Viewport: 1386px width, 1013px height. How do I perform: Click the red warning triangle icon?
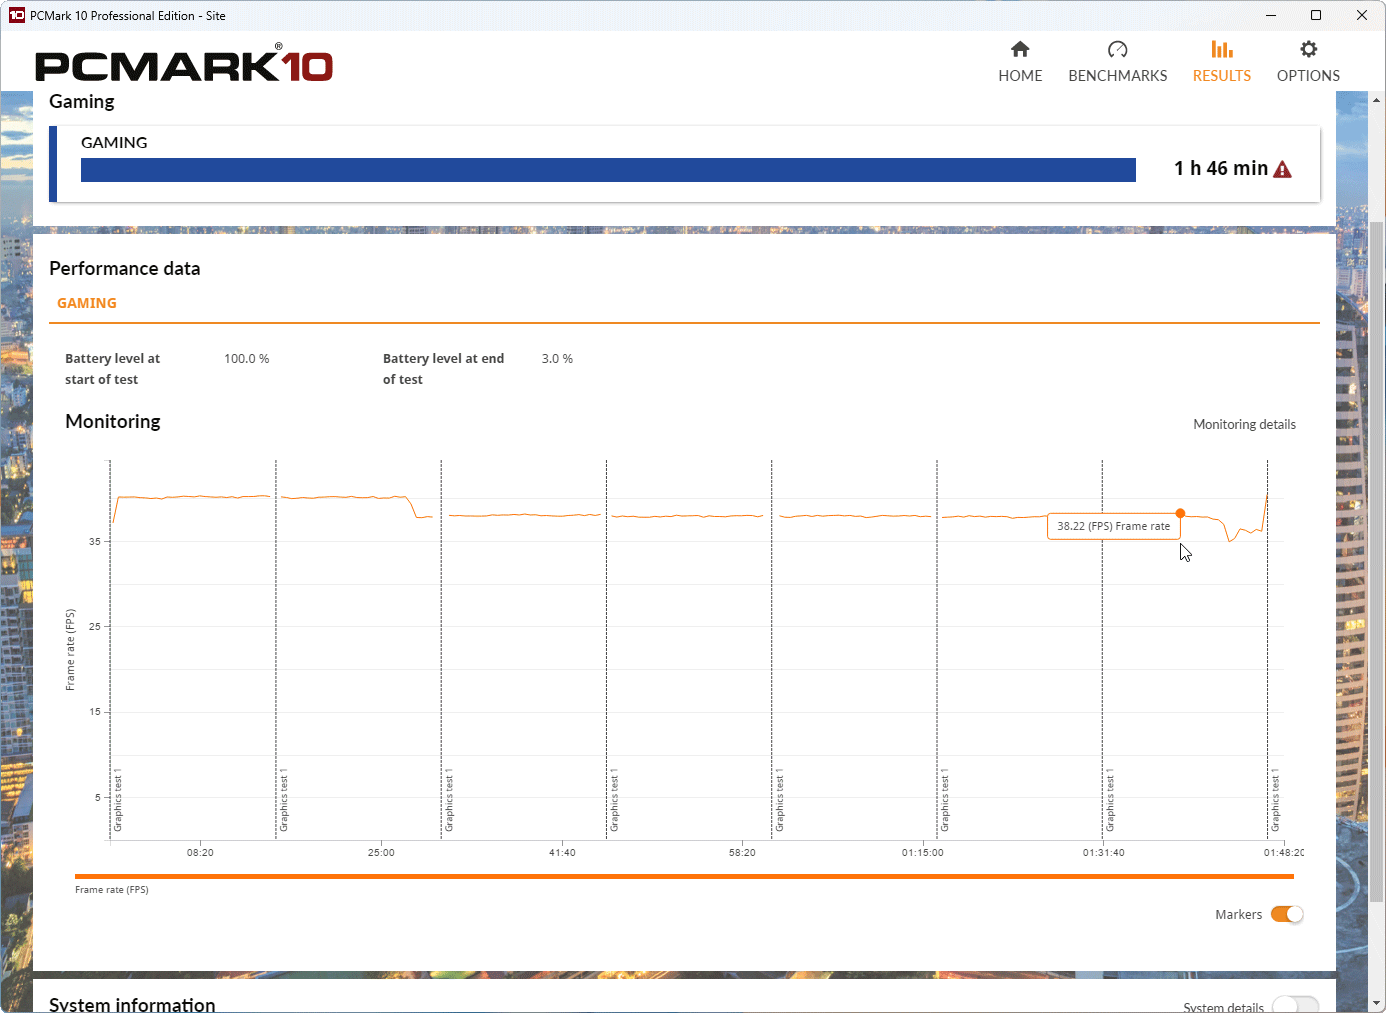click(1282, 169)
